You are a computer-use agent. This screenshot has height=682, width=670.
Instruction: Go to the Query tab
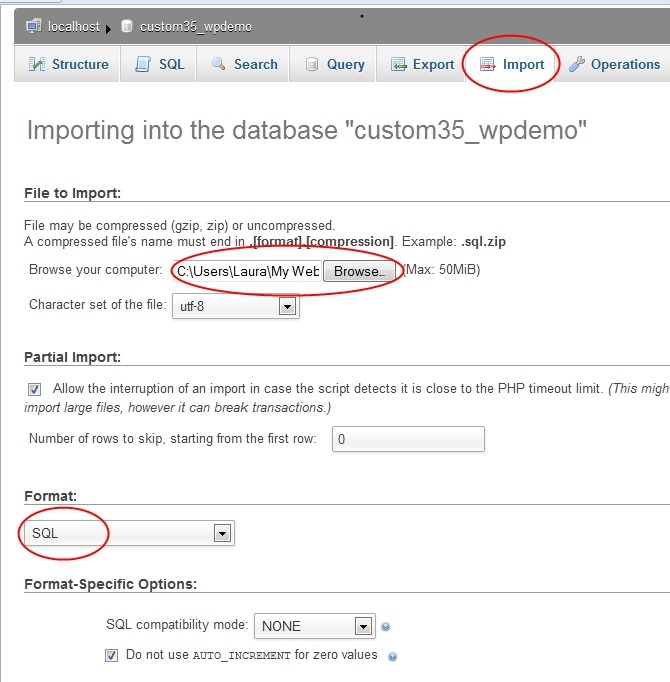pos(332,64)
